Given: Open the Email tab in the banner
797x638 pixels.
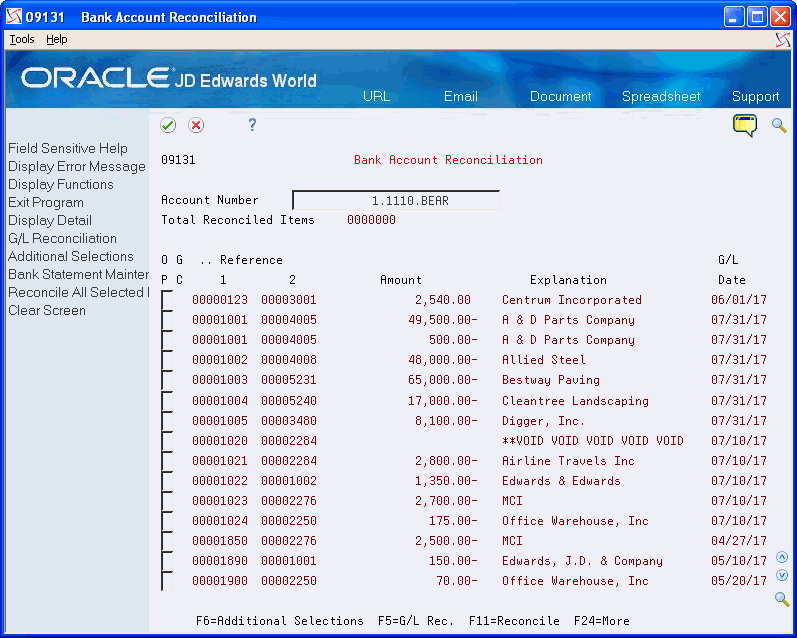Looking at the screenshot, I should 461,96.
